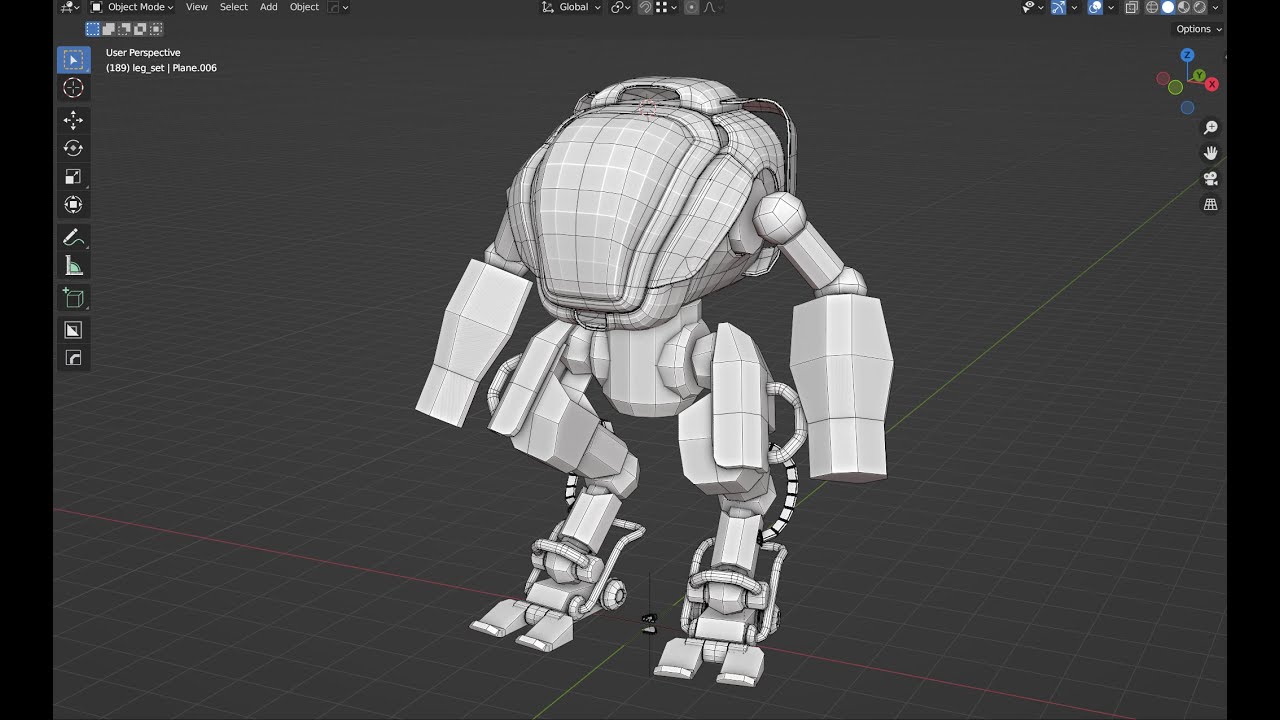Image resolution: width=1280 pixels, height=720 pixels.
Task: Toggle X-ray mode
Action: coord(1131,7)
